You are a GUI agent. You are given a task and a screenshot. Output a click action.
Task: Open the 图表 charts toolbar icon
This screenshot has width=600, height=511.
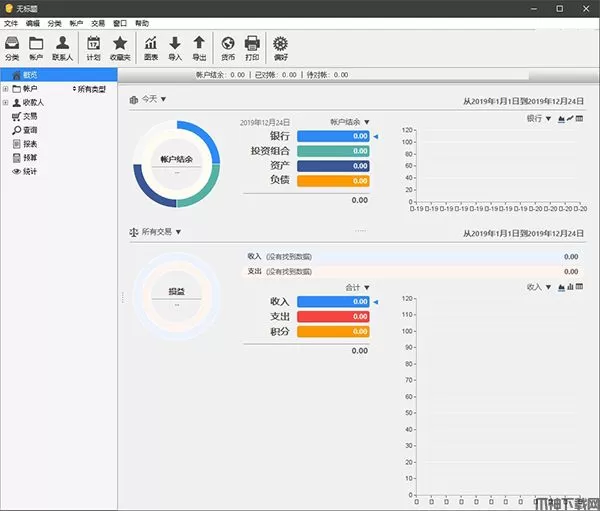(151, 48)
